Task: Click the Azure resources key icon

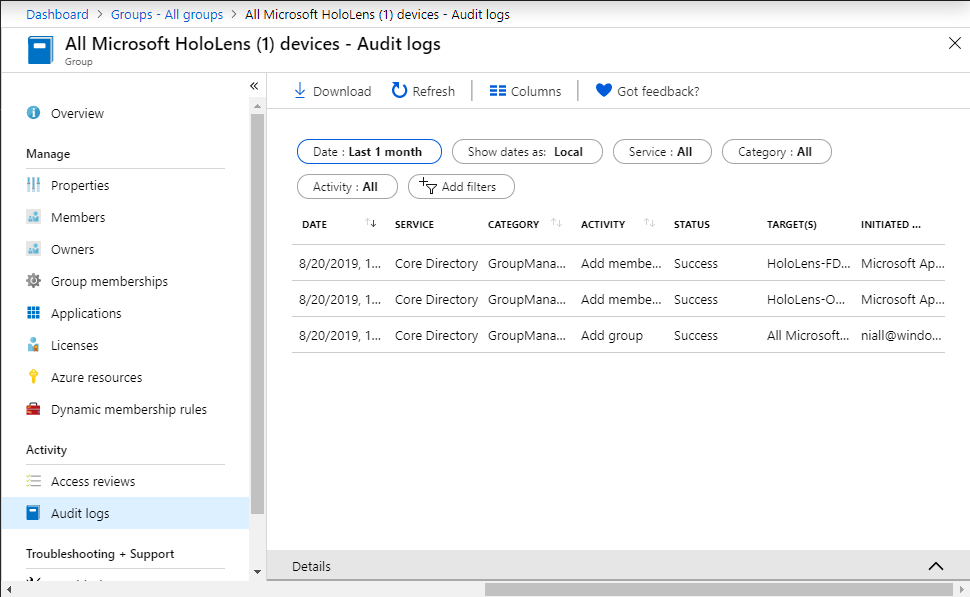Action: [x=33, y=377]
